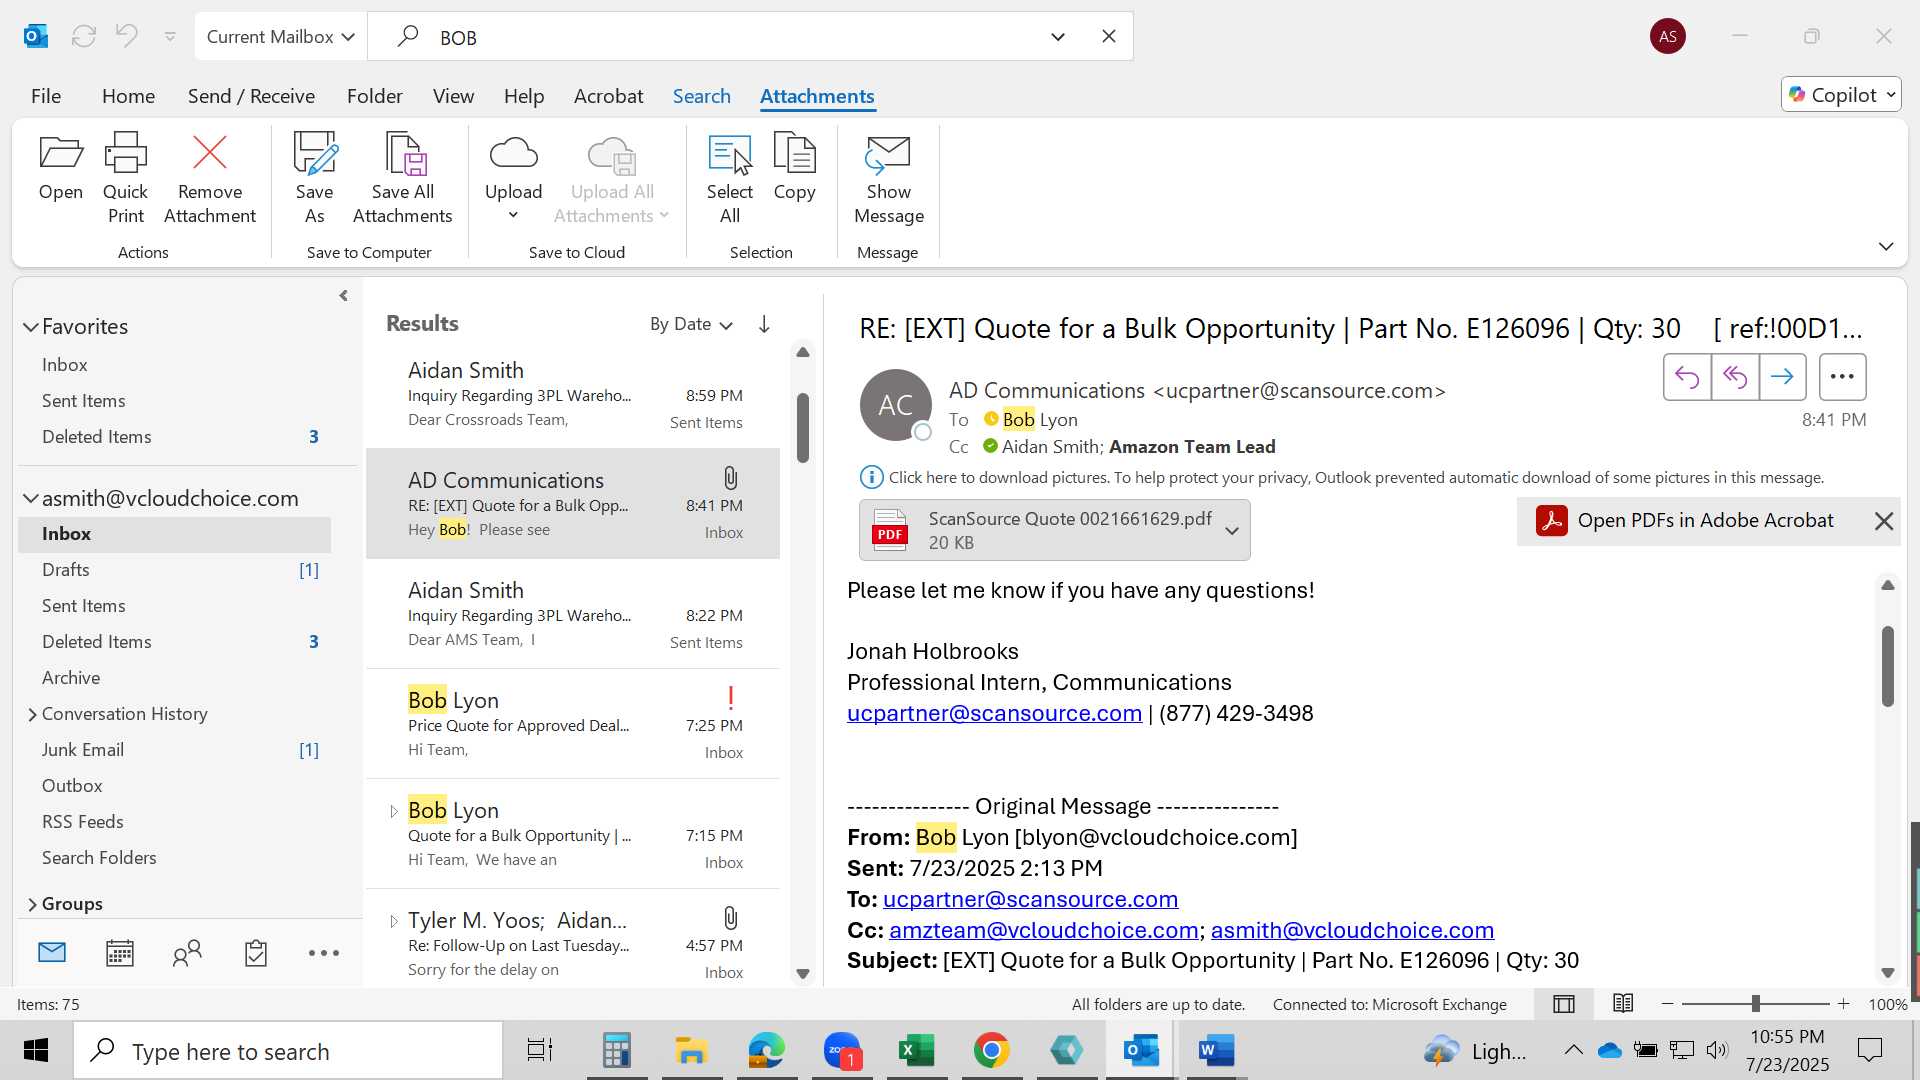Collapse the folder pane arrow
Image resolution: width=1920 pixels, height=1080 pixels.
(343, 296)
